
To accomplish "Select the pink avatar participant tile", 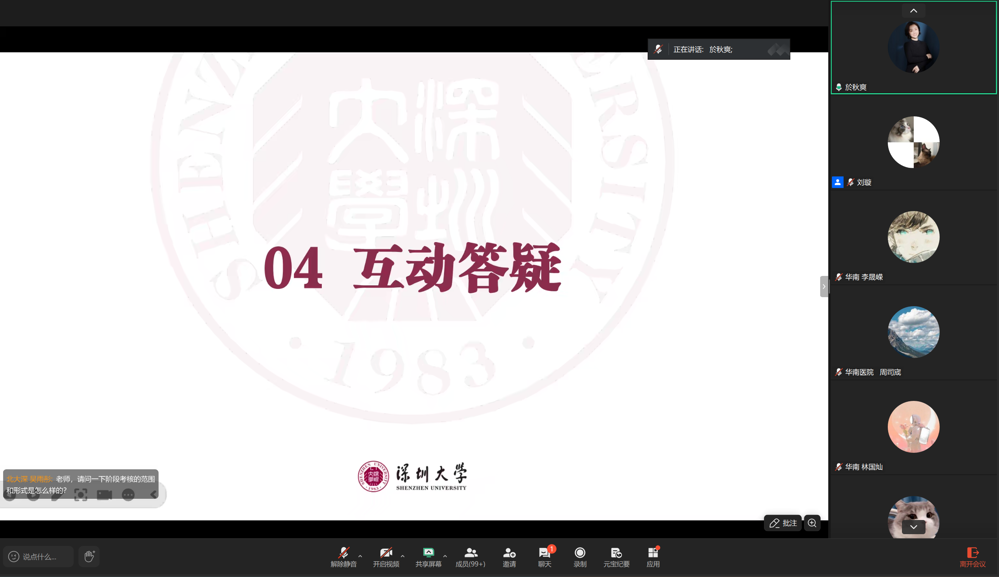I will pos(914,427).
